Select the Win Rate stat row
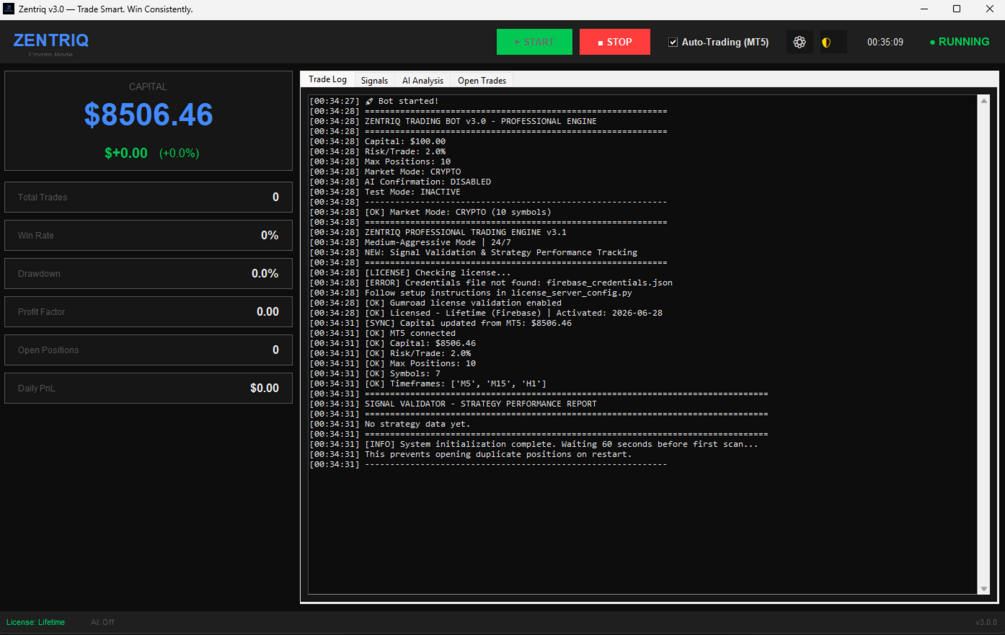 (x=148, y=235)
